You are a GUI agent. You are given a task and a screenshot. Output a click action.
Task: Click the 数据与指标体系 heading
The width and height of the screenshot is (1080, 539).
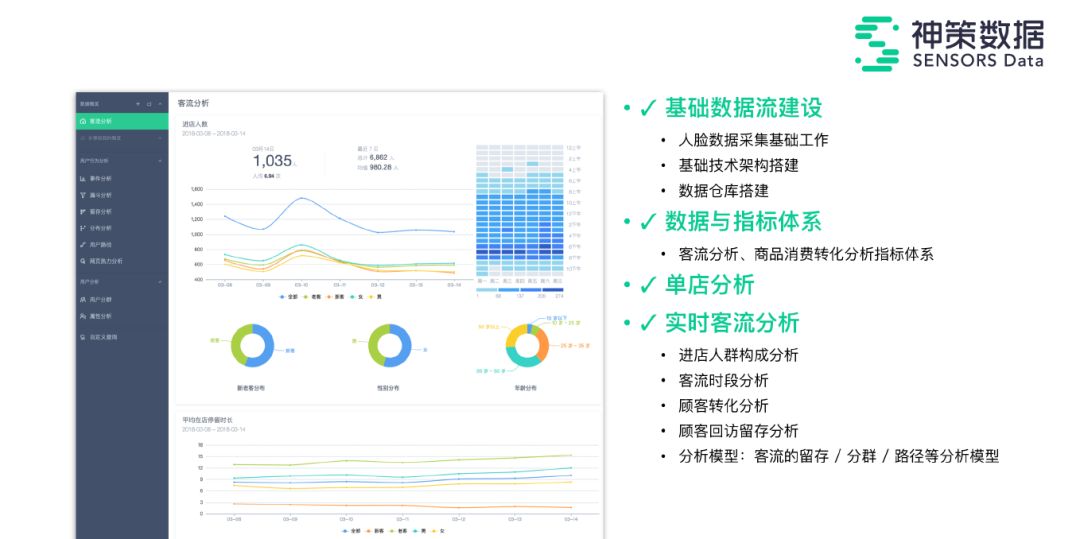(x=743, y=222)
